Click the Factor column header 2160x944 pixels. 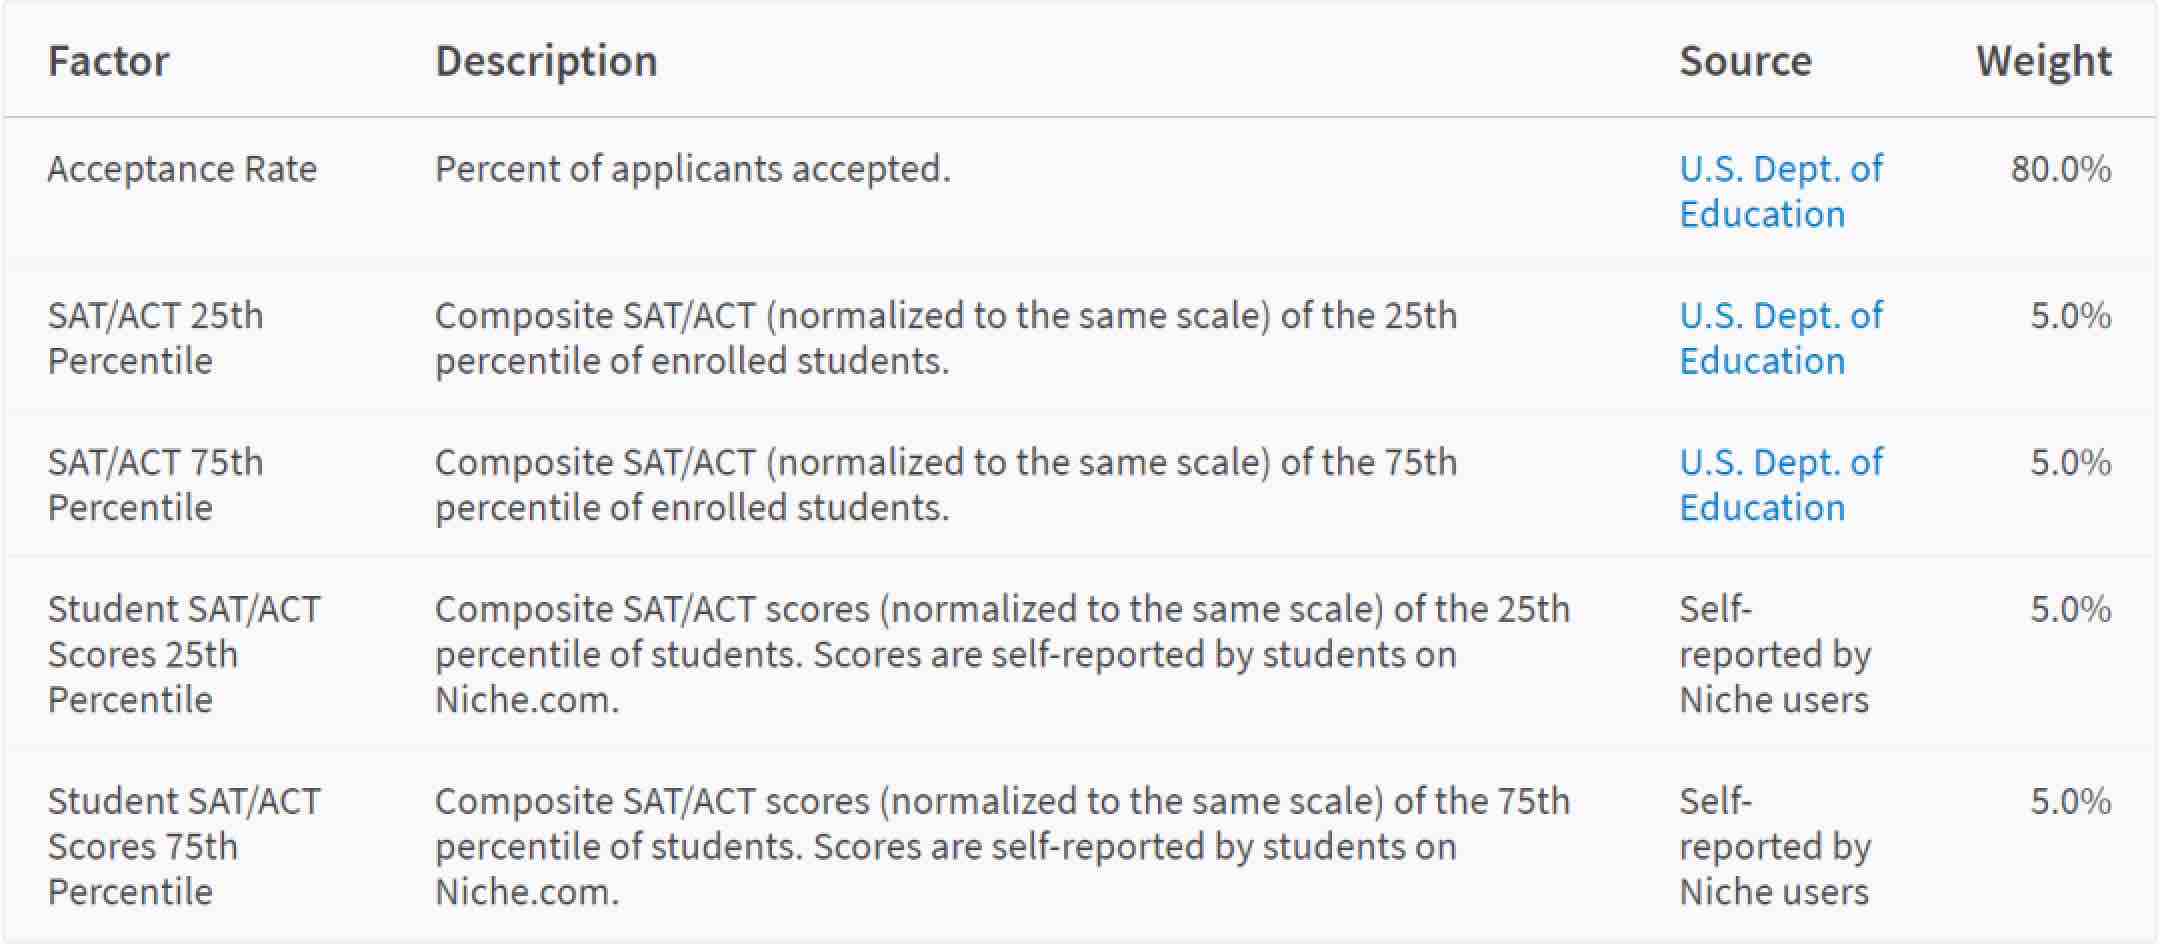tap(108, 61)
